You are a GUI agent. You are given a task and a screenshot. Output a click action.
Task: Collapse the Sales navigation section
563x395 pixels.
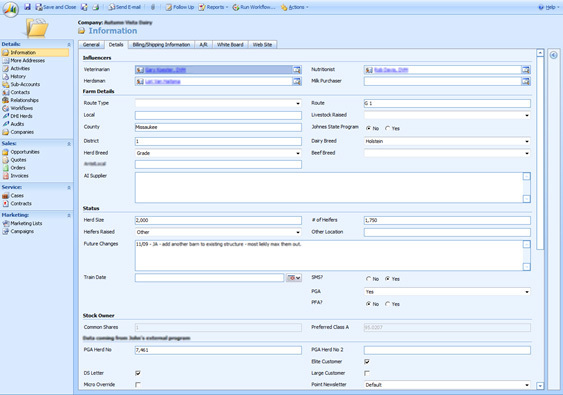[69, 144]
